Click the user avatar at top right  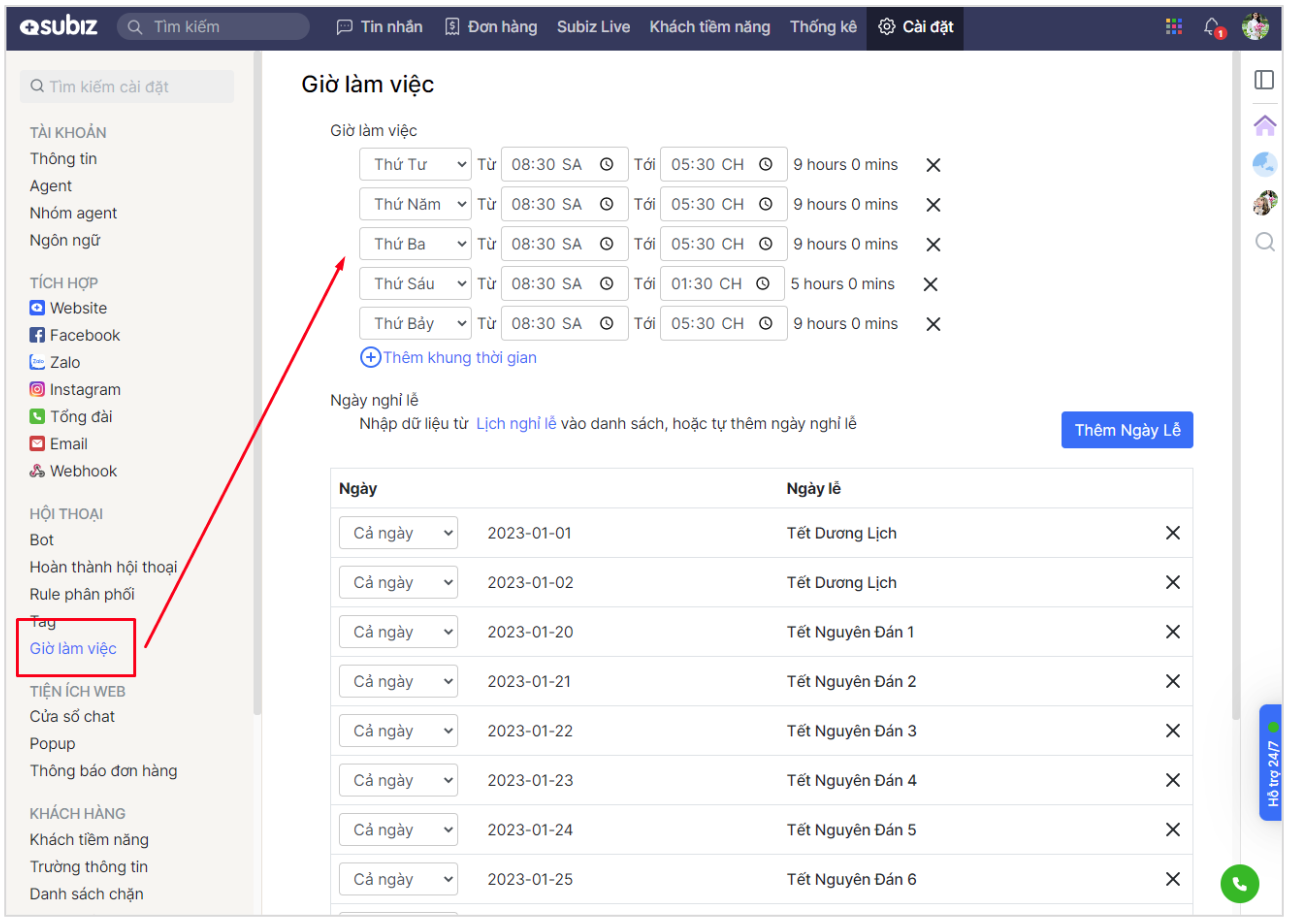1255,27
